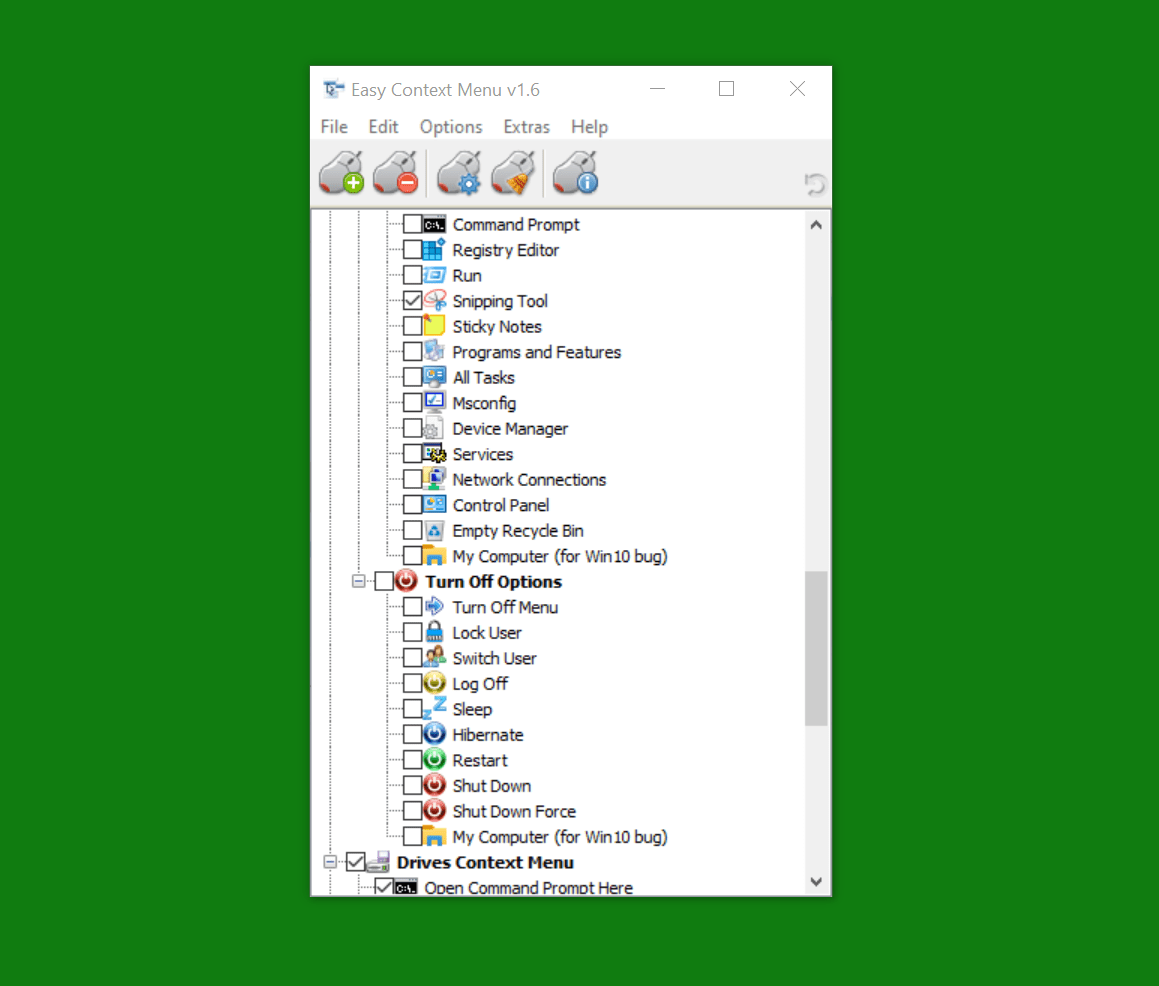Image resolution: width=1159 pixels, height=986 pixels.
Task: Click the Drives Context Menu drive icon
Action: click(x=378, y=862)
